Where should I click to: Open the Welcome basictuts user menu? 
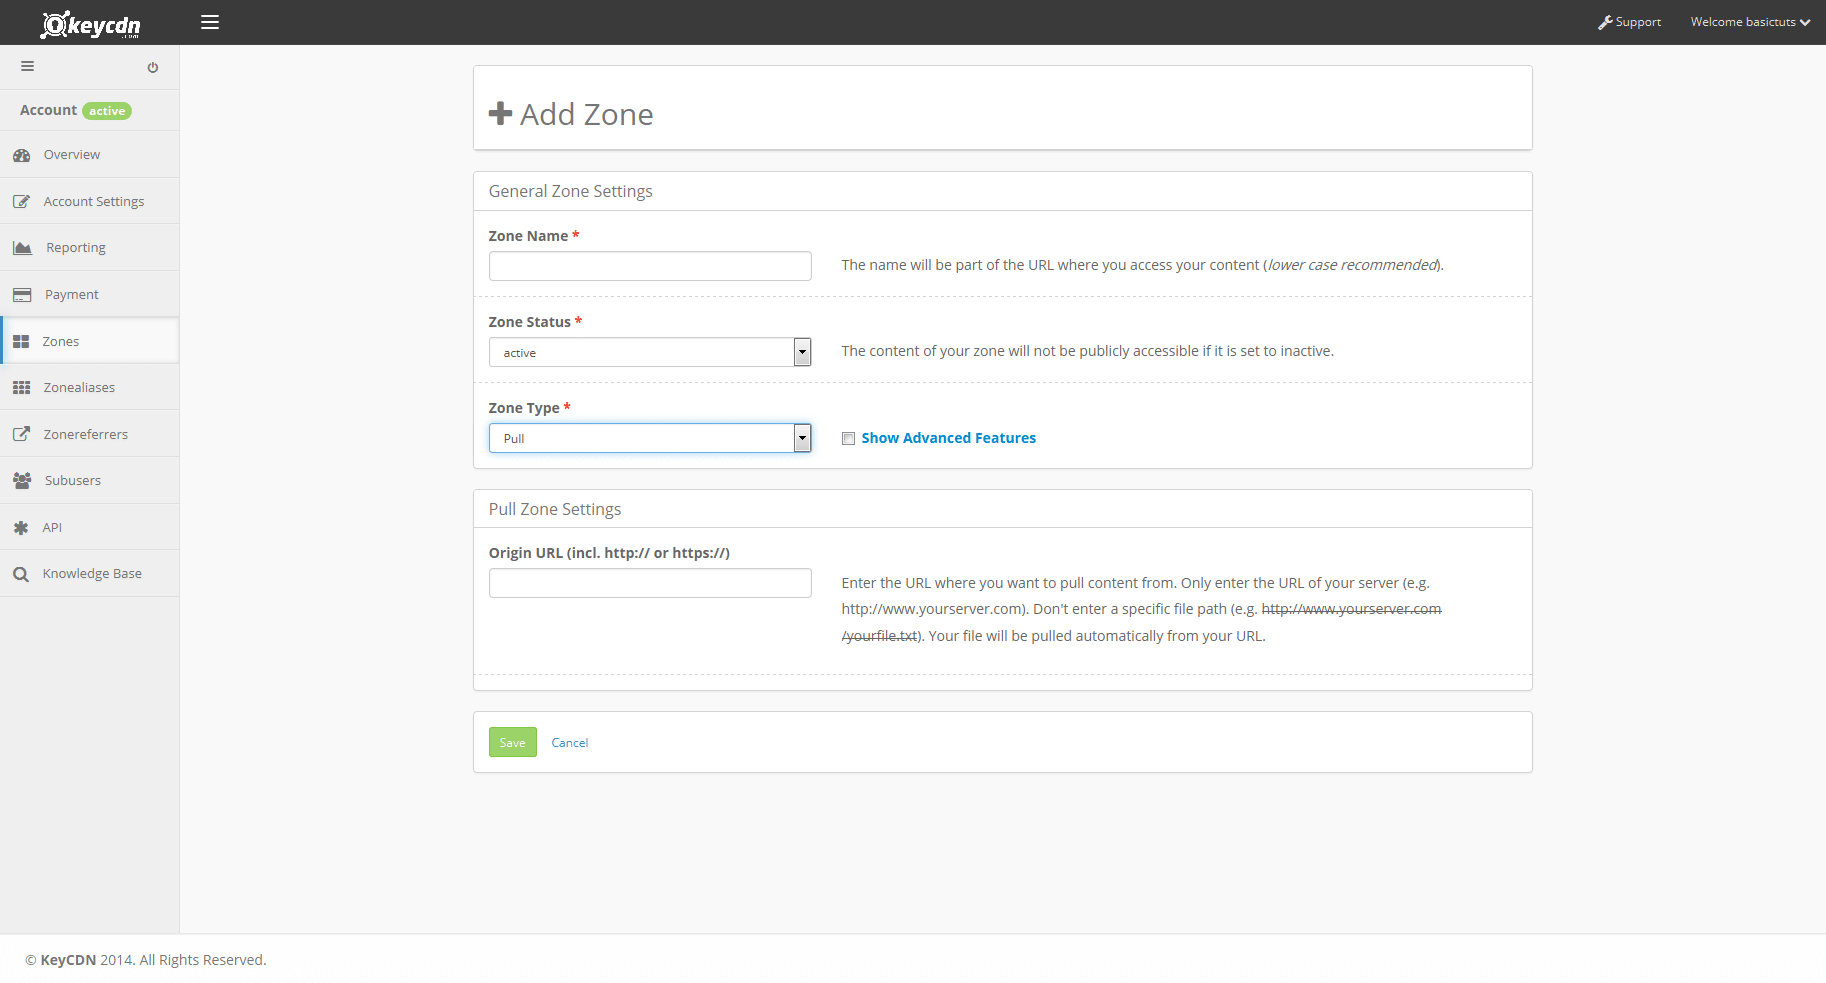click(x=1750, y=22)
